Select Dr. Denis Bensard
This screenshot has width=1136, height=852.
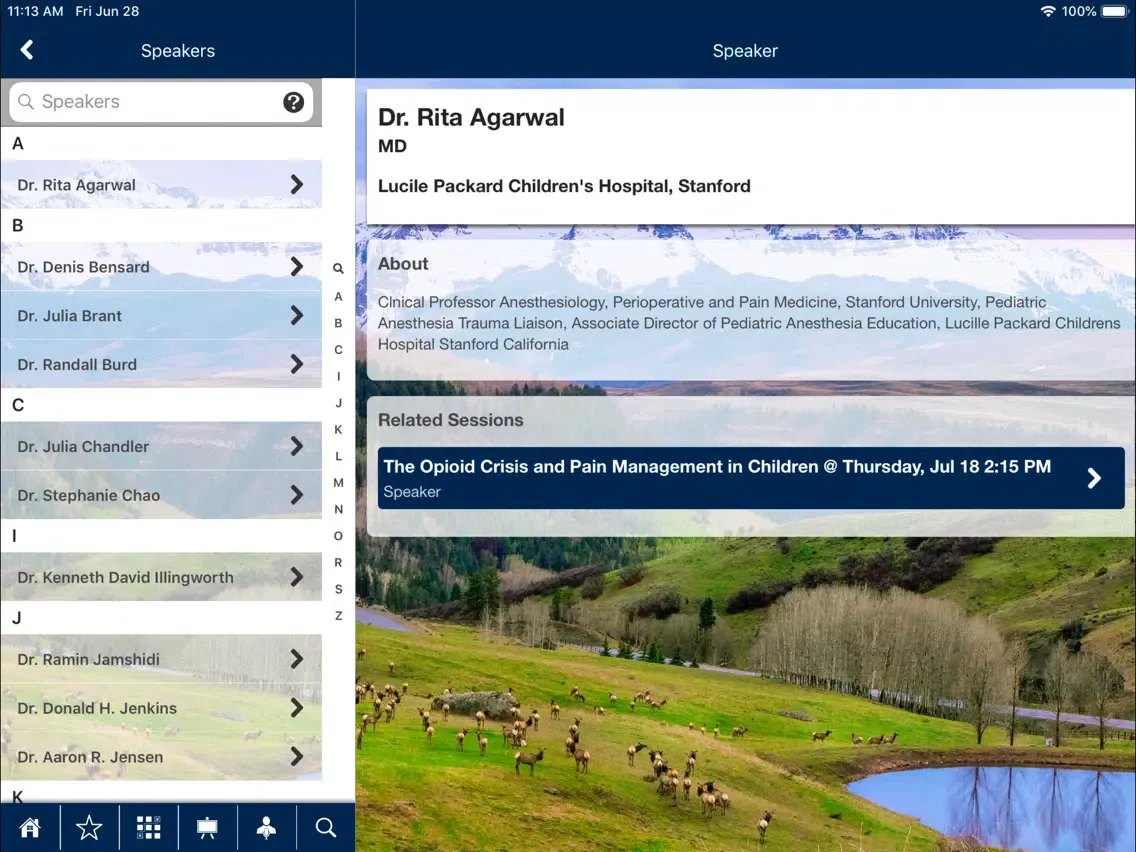(x=162, y=267)
